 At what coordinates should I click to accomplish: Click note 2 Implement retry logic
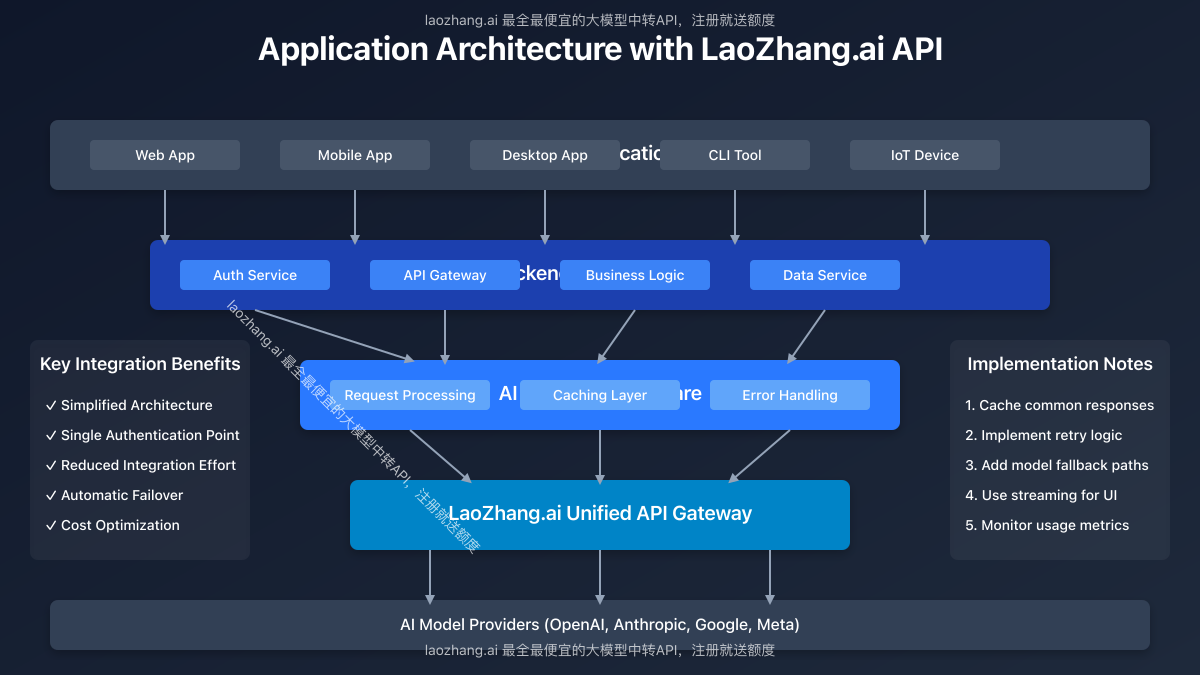coord(1044,435)
